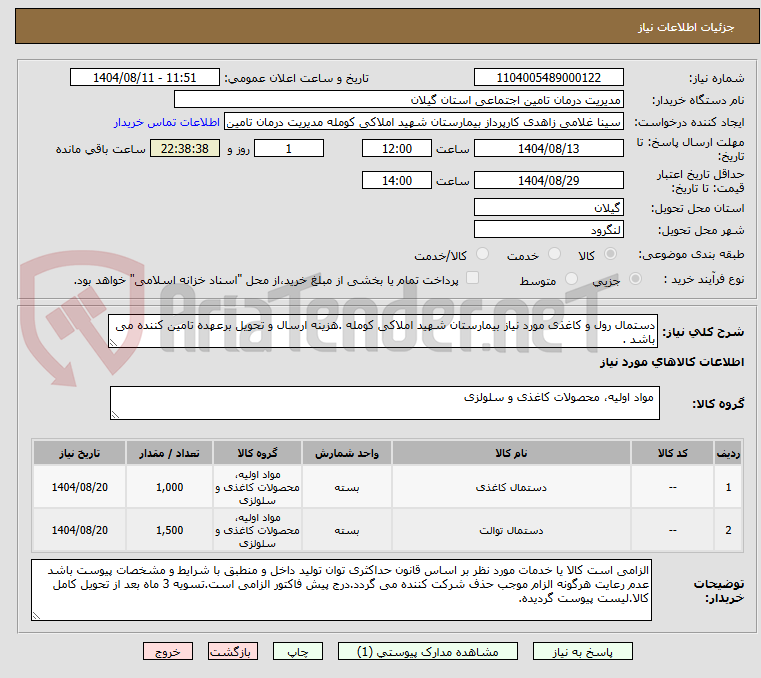Click the unit بسته in row 1
The image size is (761, 678).
click(x=347, y=487)
